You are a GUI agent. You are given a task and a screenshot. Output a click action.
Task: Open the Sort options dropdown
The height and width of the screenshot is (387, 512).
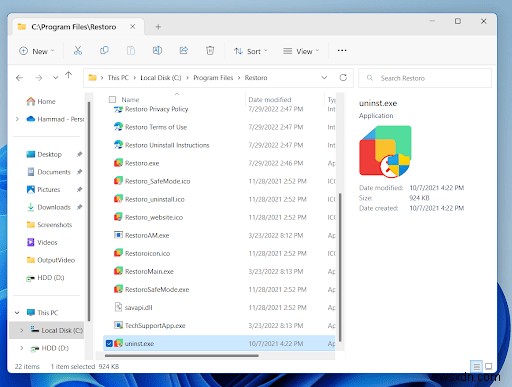(x=251, y=51)
